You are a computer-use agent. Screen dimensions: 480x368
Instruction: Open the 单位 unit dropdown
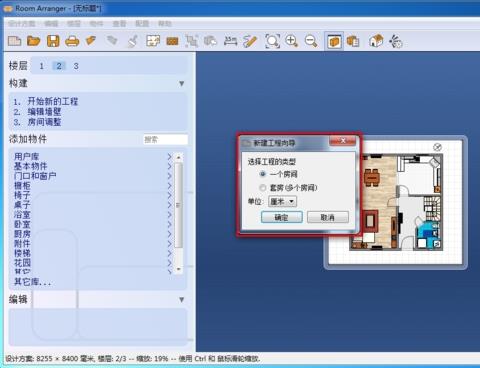click(282, 201)
